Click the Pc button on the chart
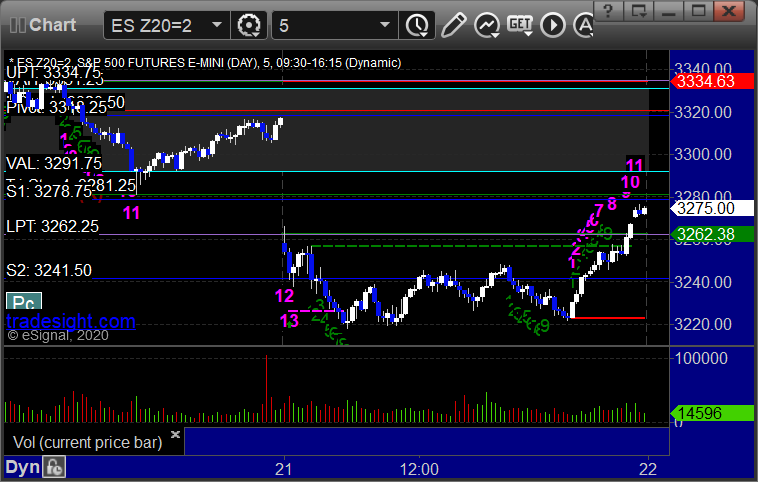This screenshot has height=482, width=758. (24, 302)
